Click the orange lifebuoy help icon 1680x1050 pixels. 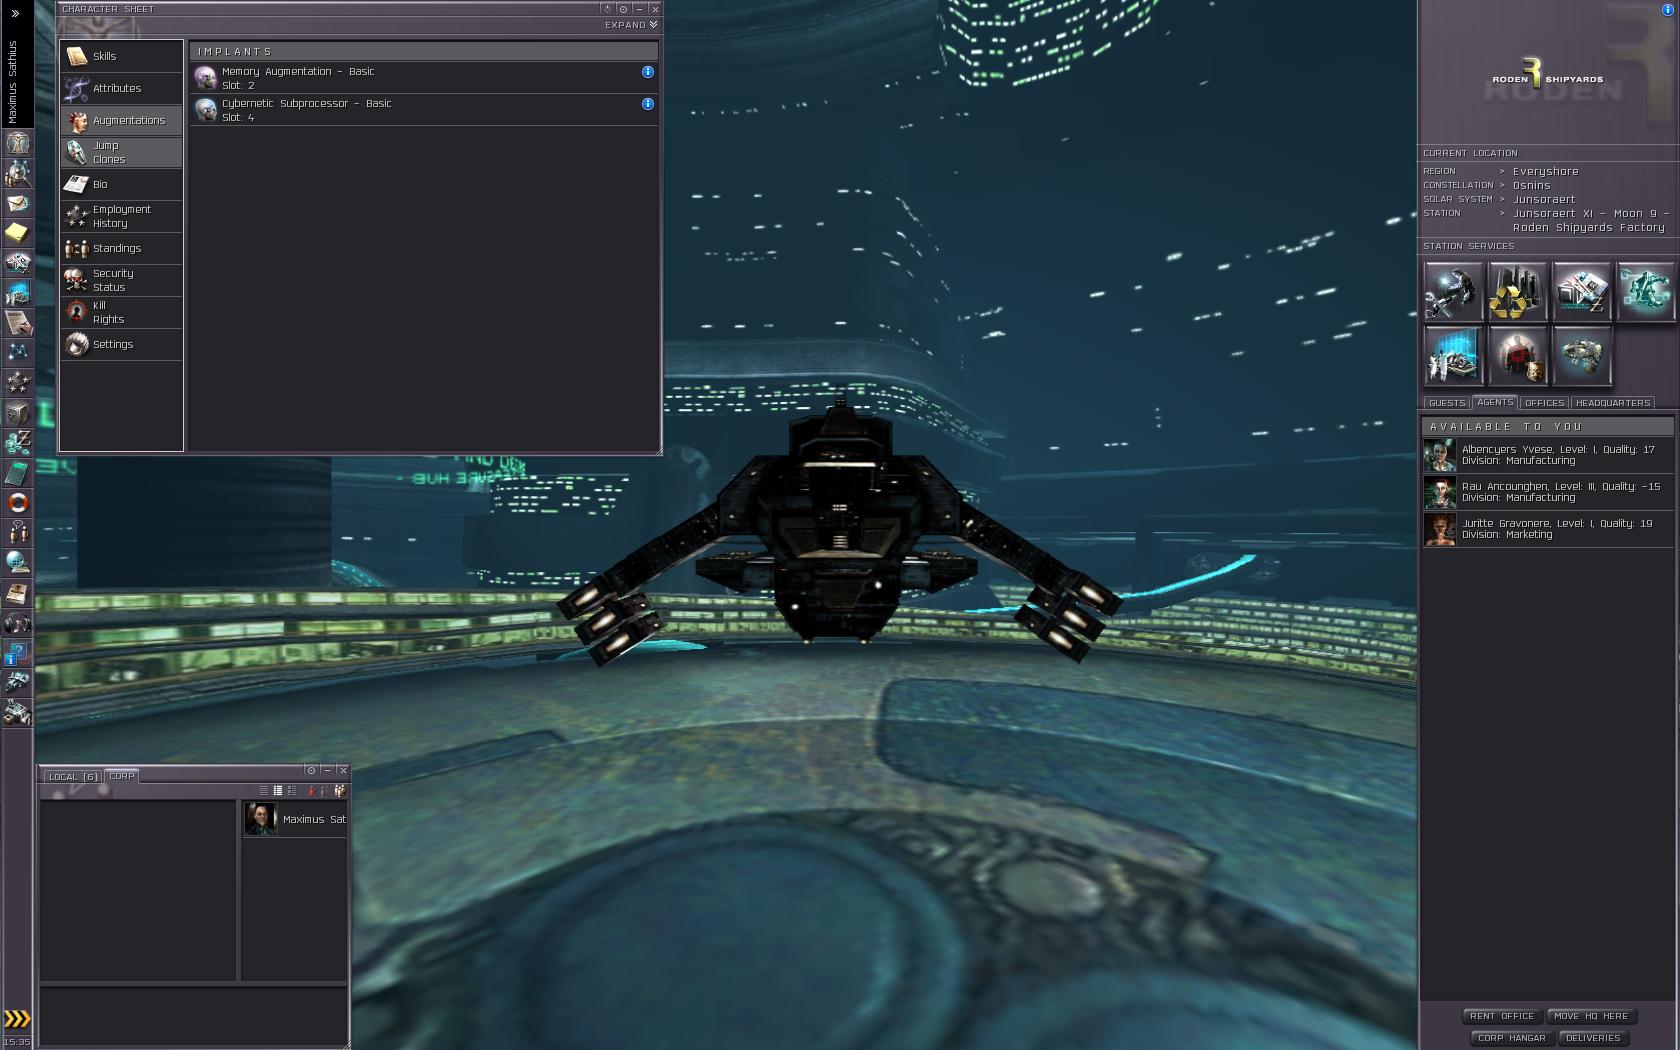click(x=17, y=503)
